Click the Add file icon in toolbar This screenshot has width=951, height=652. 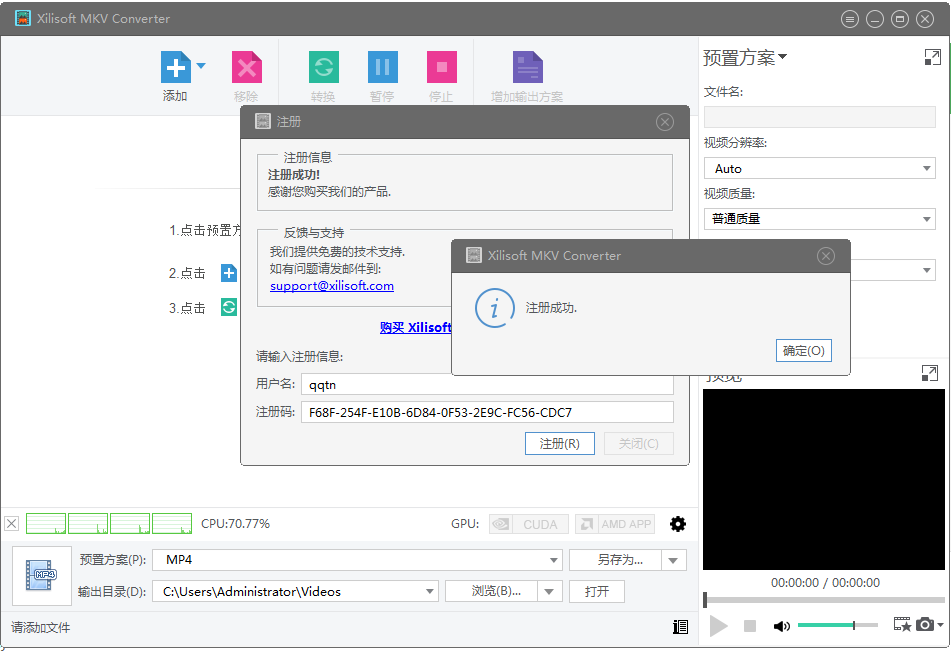[176, 68]
